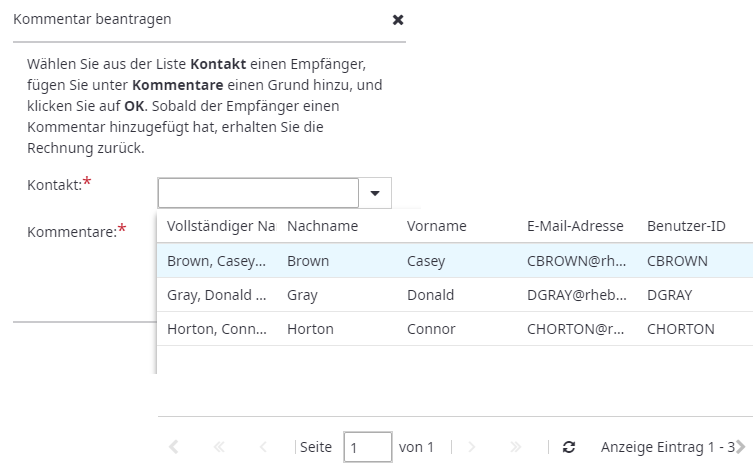This screenshot has height=473, width=753.
Task: Click the page number field
Action: pos(367,447)
